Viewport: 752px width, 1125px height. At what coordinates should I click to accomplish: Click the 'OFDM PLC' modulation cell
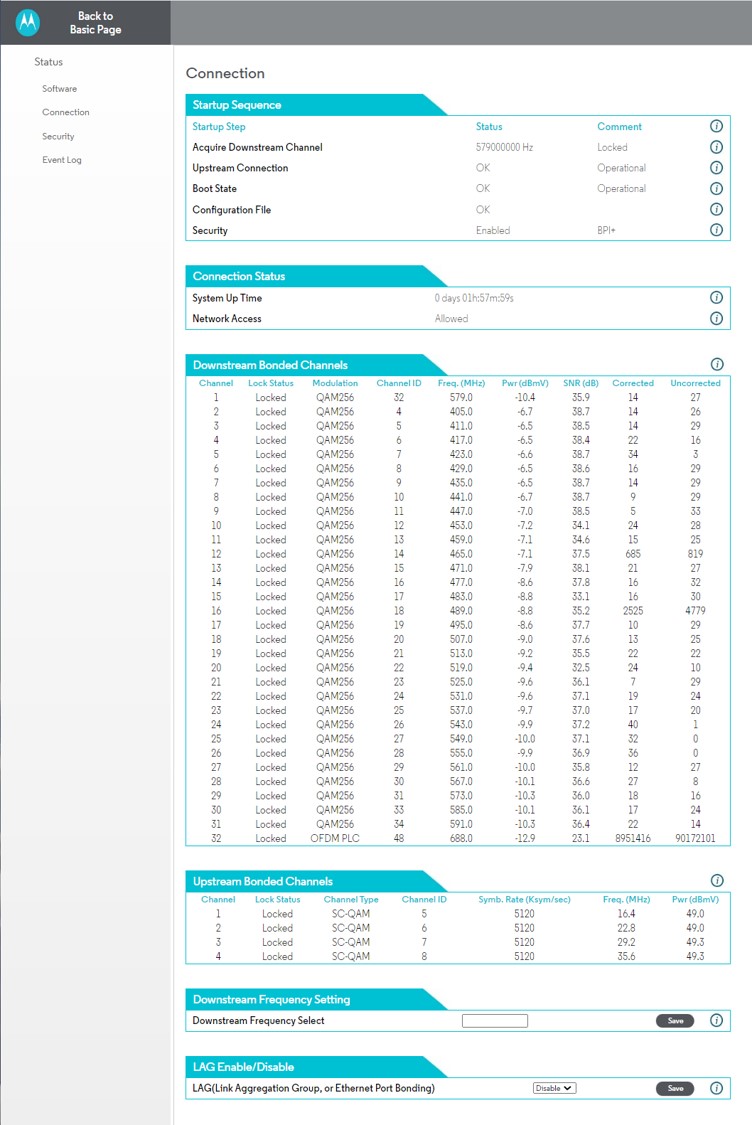click(335, 838)
